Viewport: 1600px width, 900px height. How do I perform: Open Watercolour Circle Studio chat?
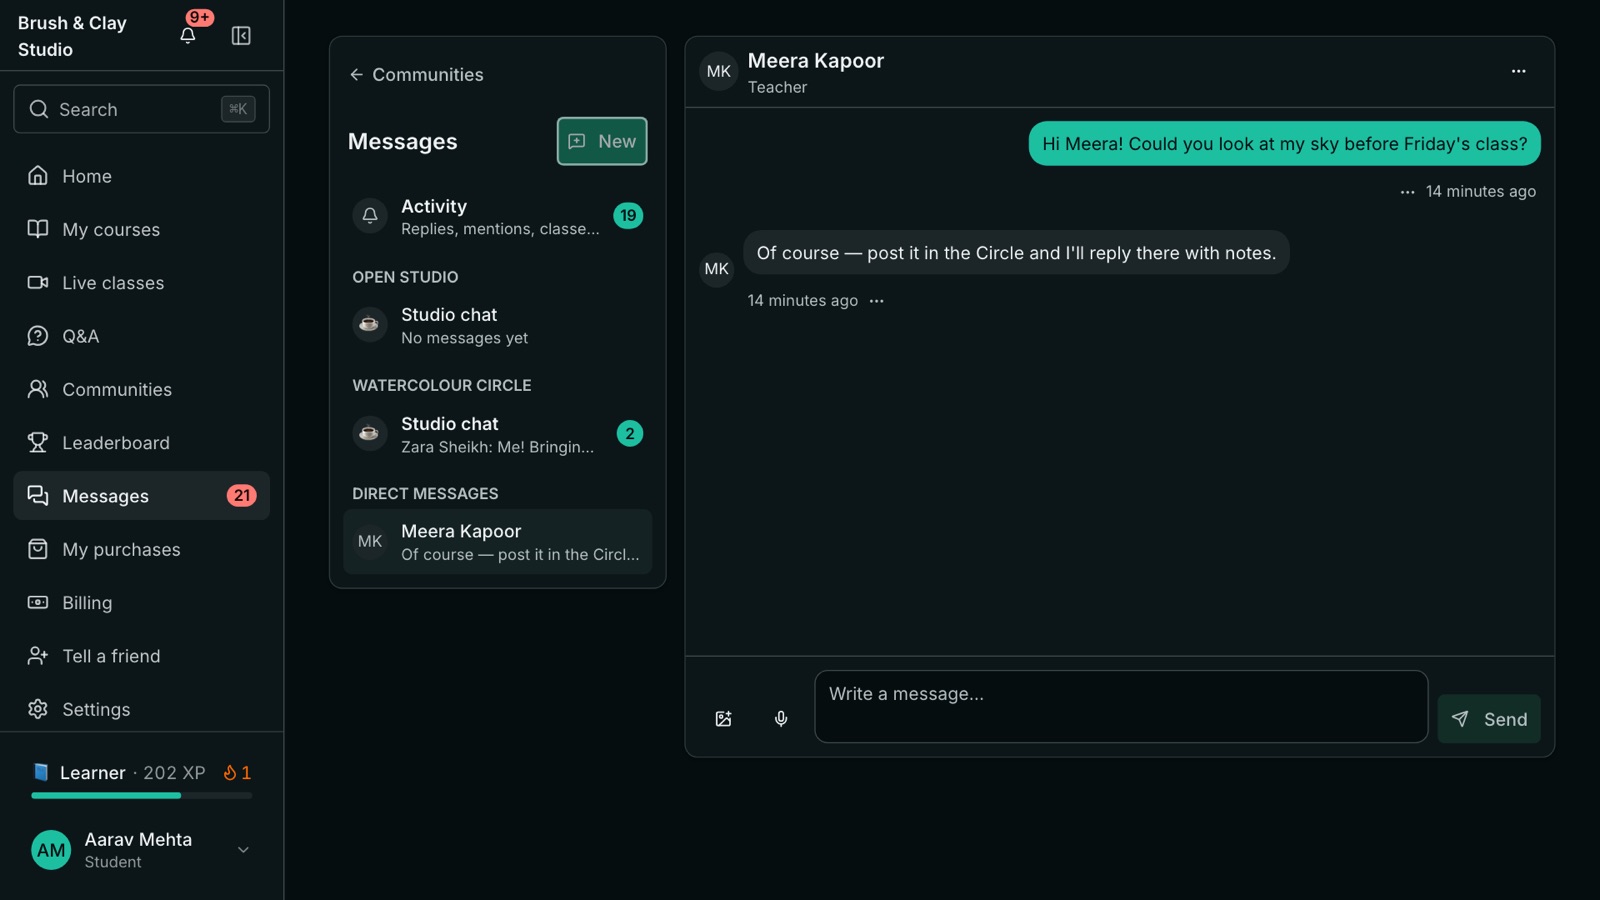coord(498,434)
